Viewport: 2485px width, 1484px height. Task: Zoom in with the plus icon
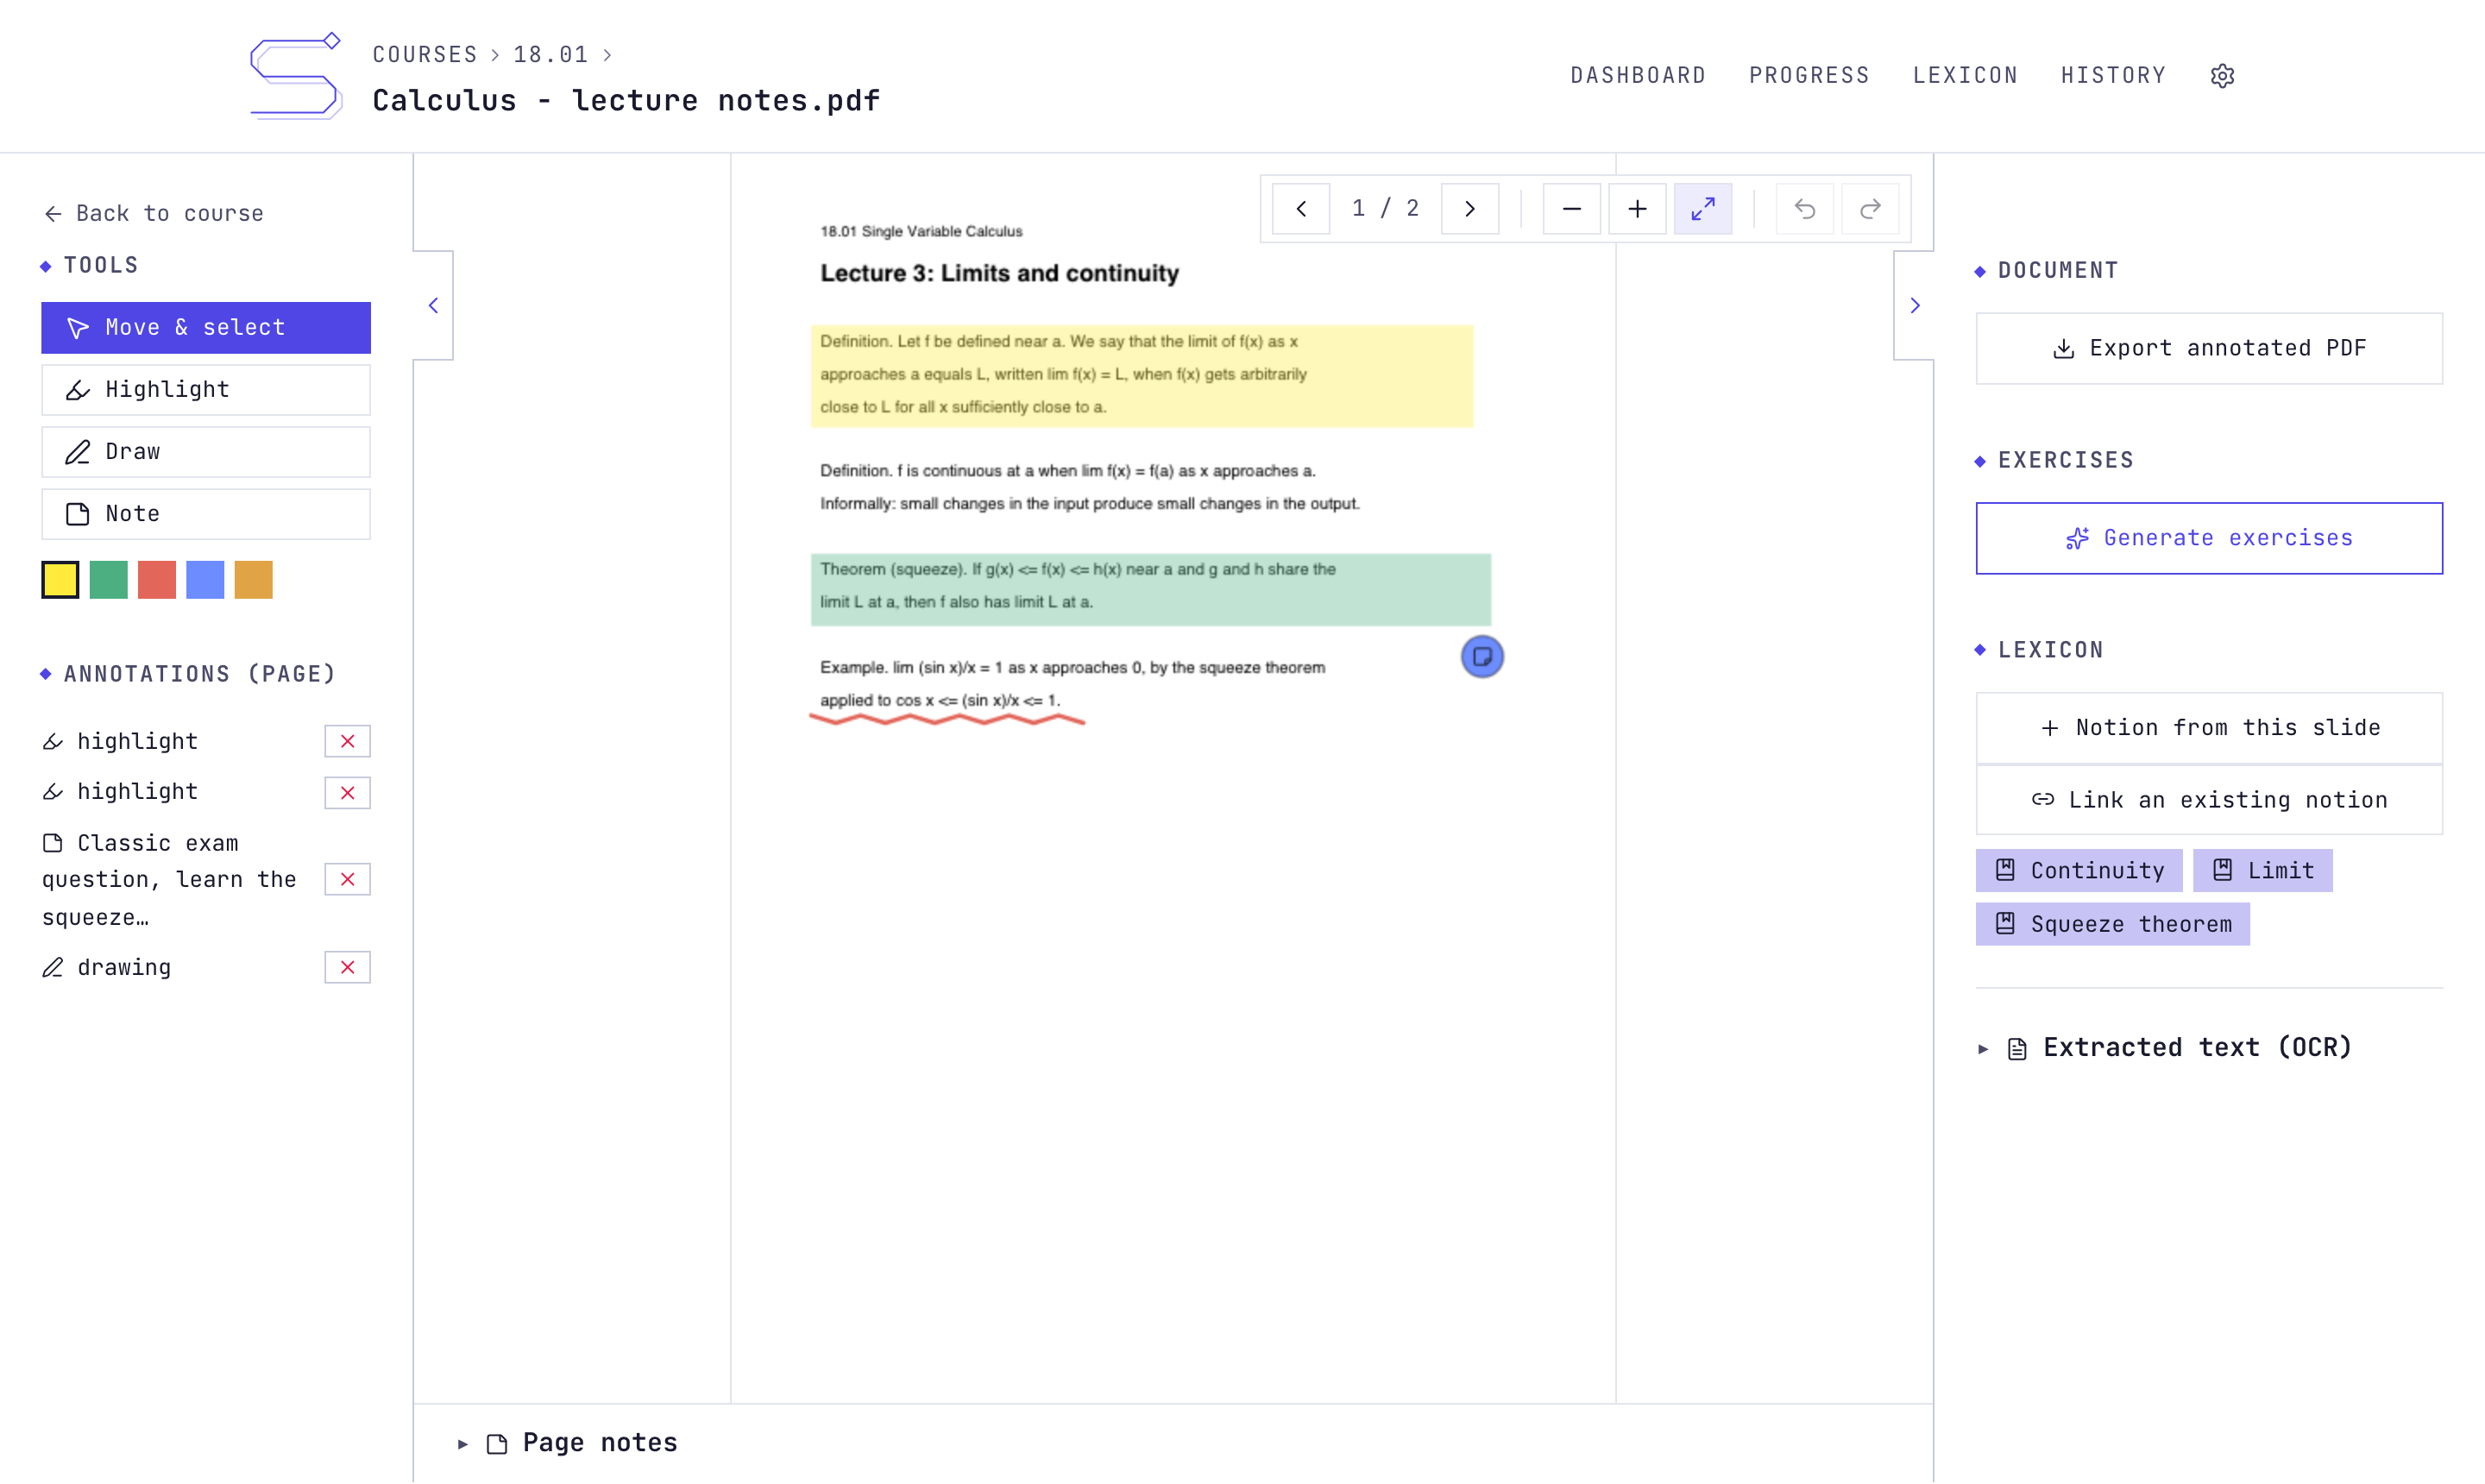(x=1637, y=209)
